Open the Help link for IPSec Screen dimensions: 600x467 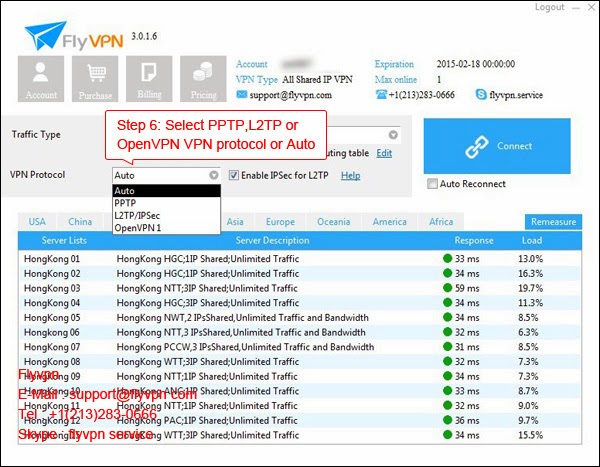351,176
